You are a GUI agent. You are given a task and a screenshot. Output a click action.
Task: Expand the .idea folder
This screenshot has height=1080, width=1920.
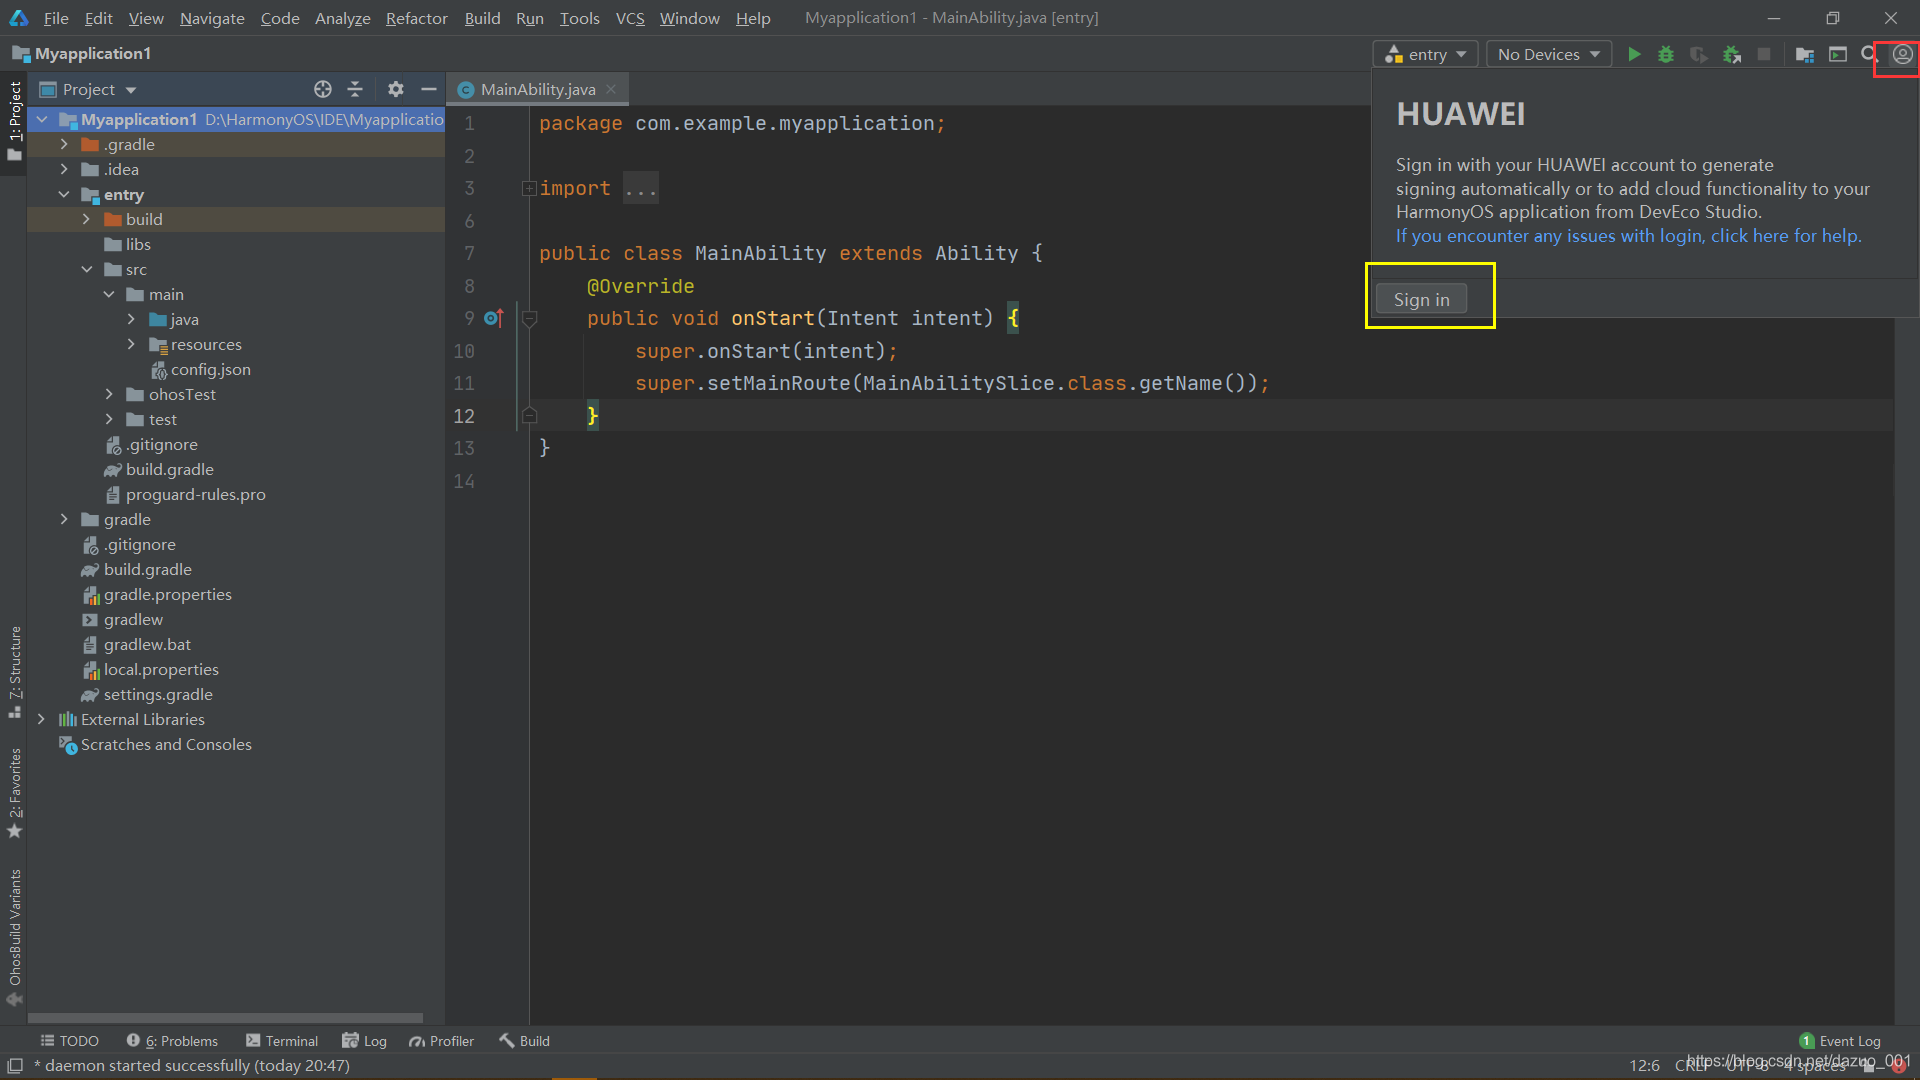[64, 169]
